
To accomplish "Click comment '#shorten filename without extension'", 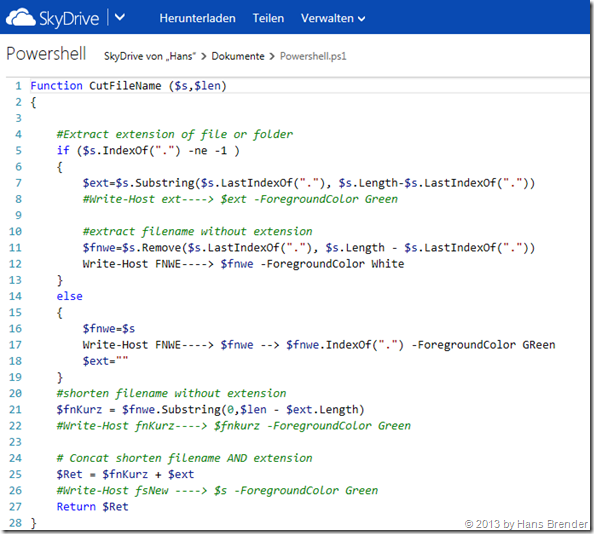I will click(171, 393).
